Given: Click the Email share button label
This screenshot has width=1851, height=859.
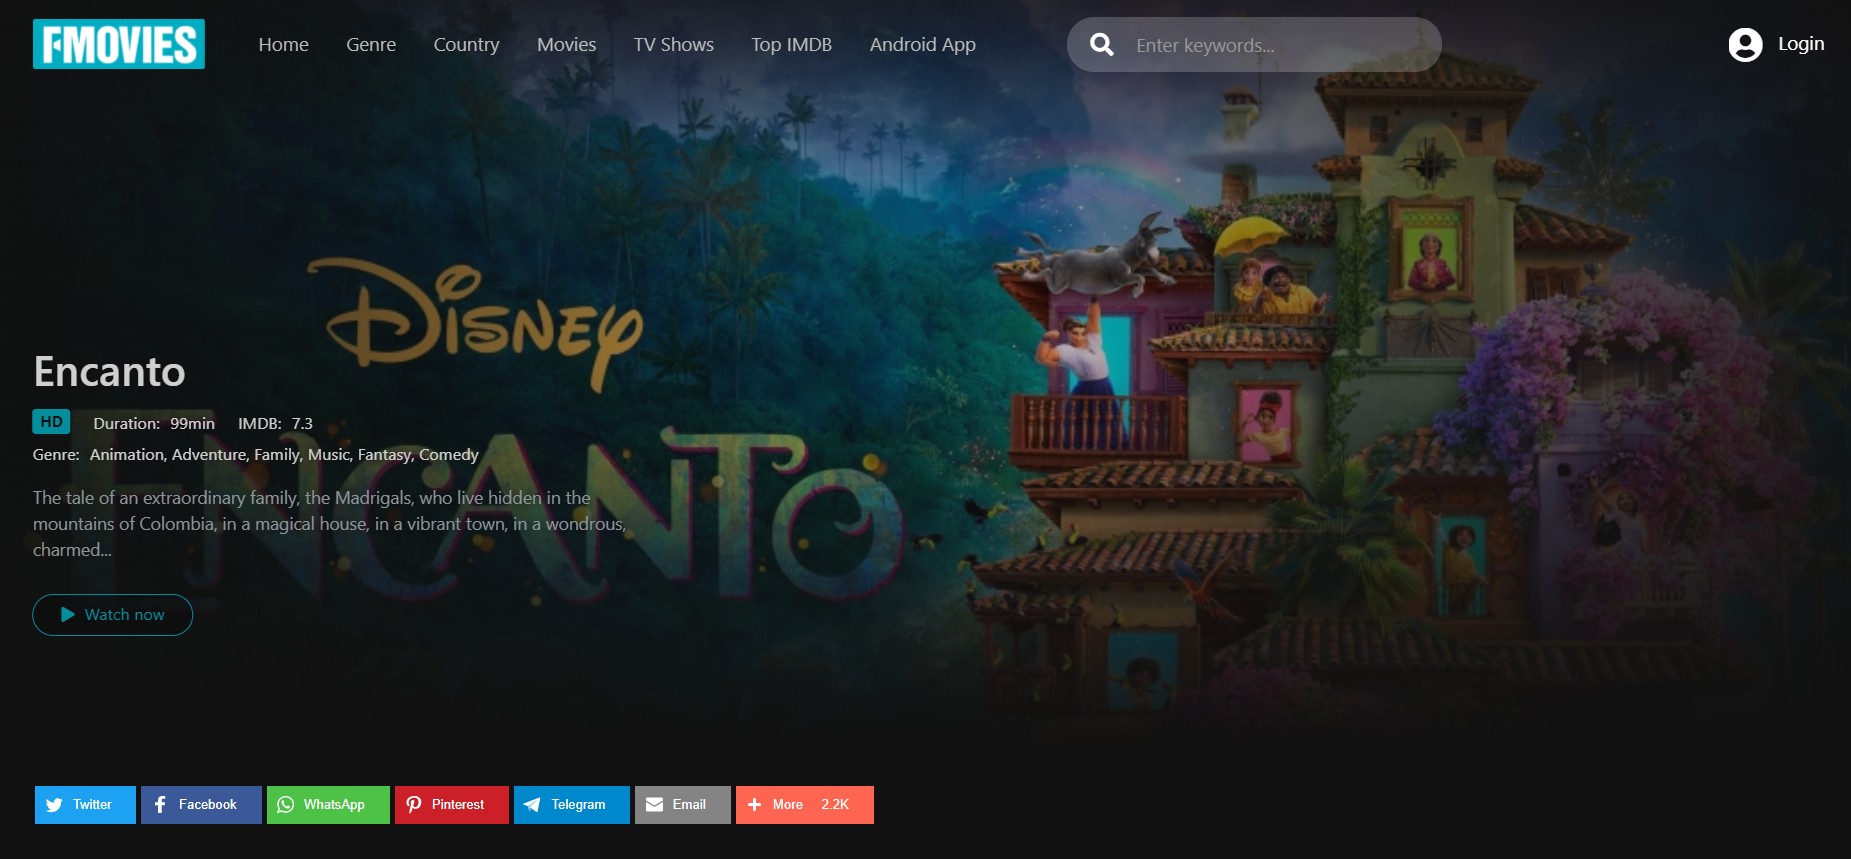Looking at the screenshot, I should tap(689, 805).
